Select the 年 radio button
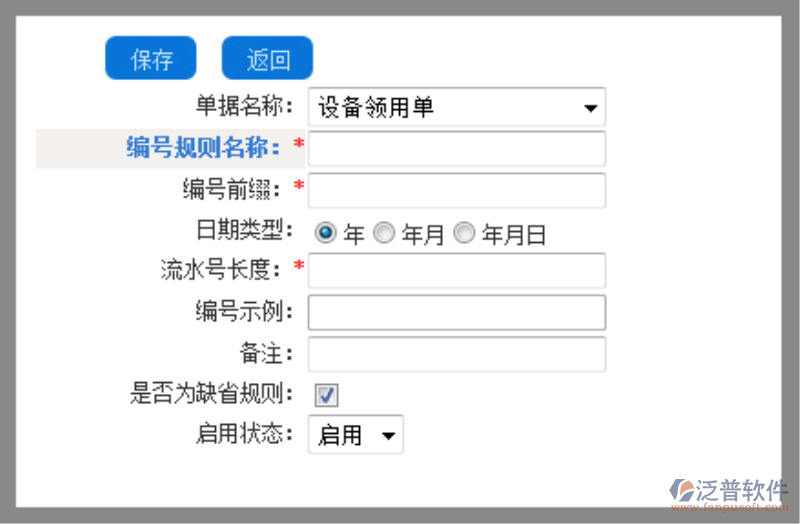Viewport: 800px width, 524px height. [x=326, y=233]
